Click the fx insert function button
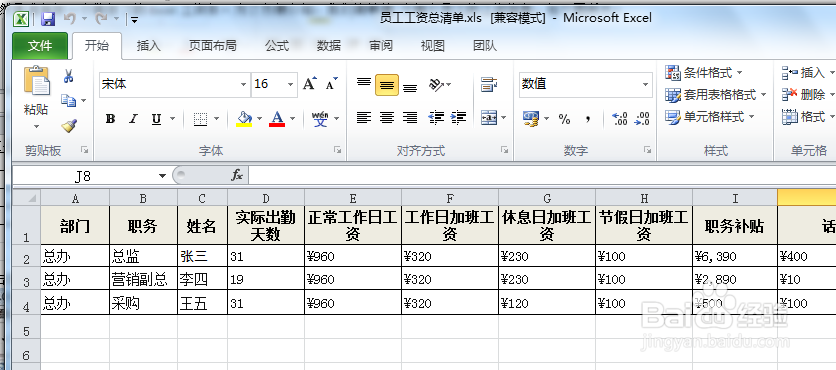The width and height of the screenshot is (836, 370). point(237,175)
